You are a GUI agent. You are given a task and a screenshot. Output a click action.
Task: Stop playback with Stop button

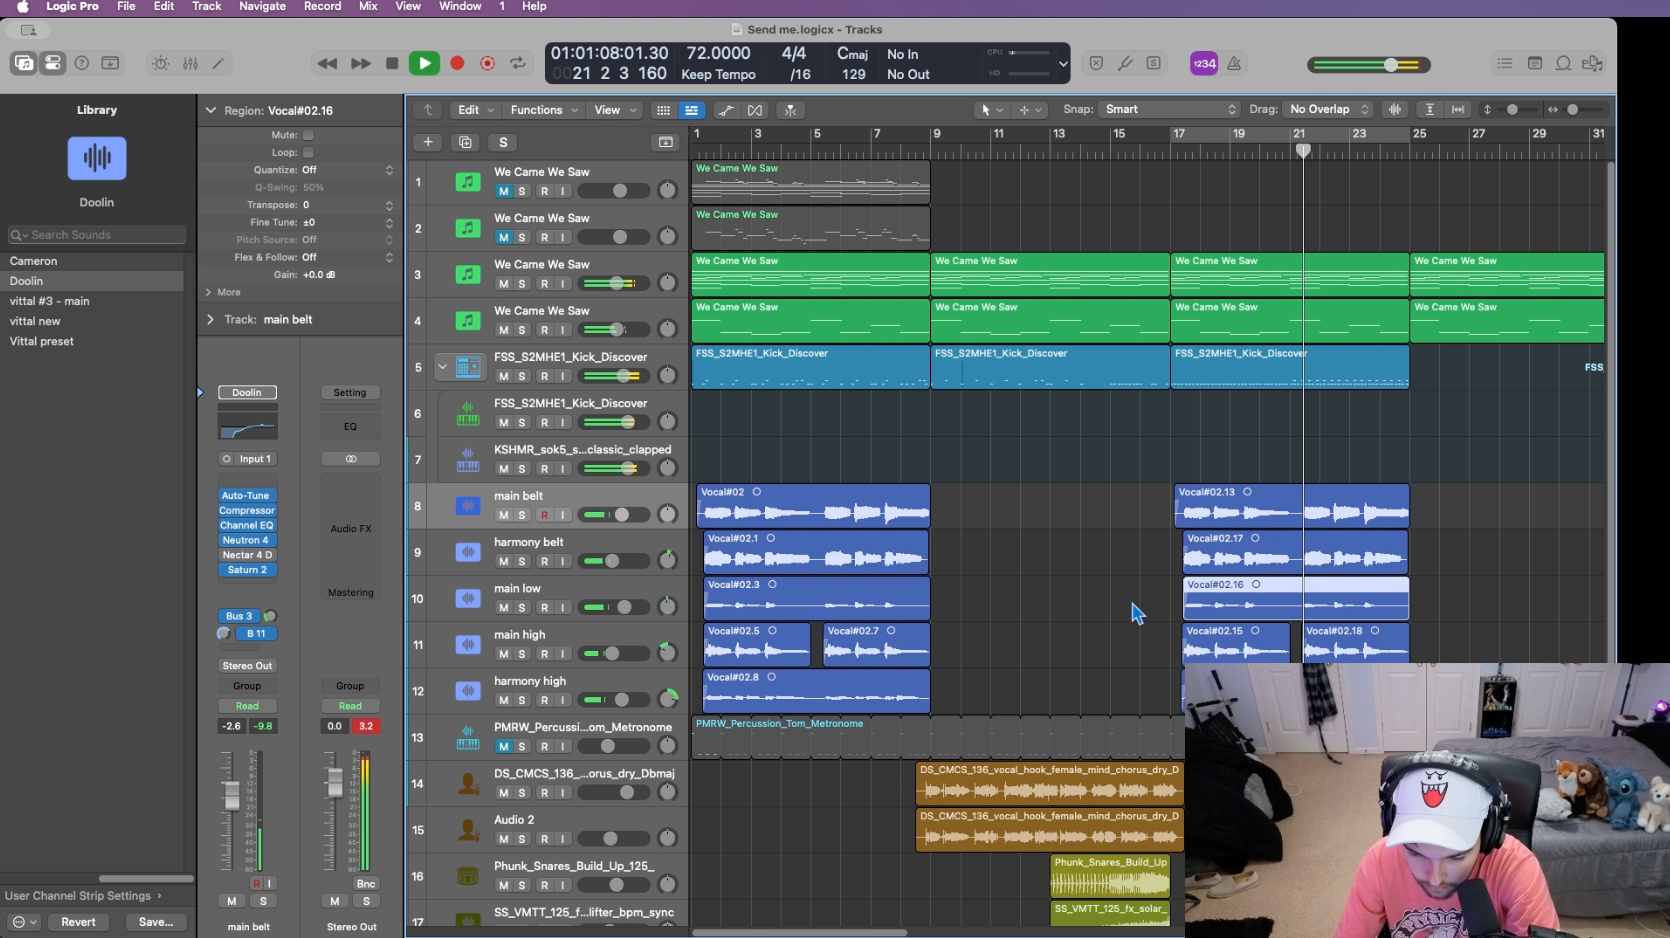pyautogui.click(x=392, y=63)
